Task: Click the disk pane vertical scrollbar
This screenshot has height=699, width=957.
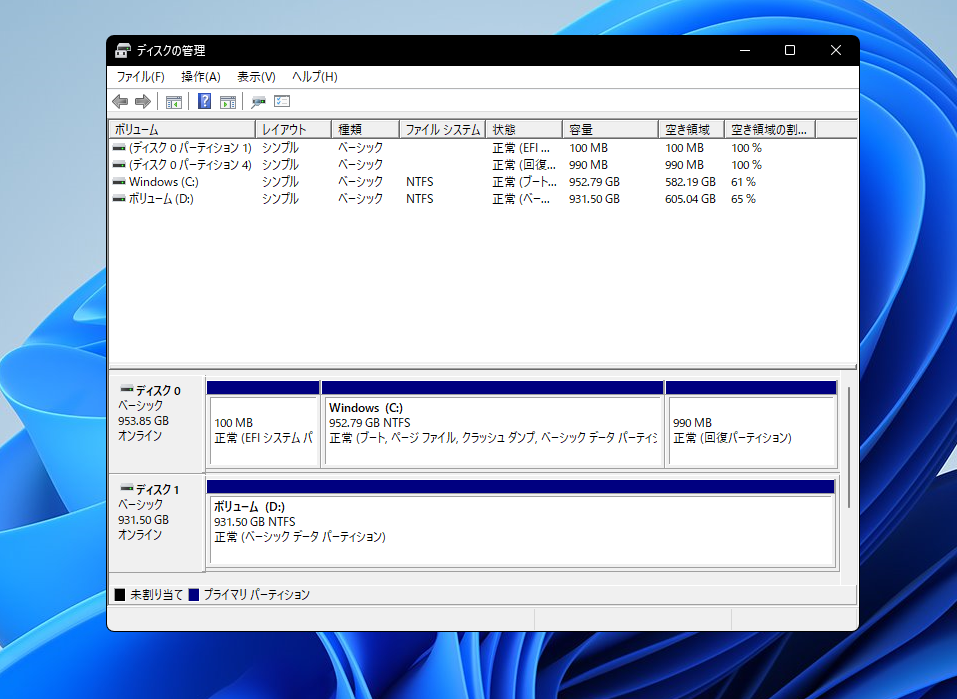Action: pos(848,447)
